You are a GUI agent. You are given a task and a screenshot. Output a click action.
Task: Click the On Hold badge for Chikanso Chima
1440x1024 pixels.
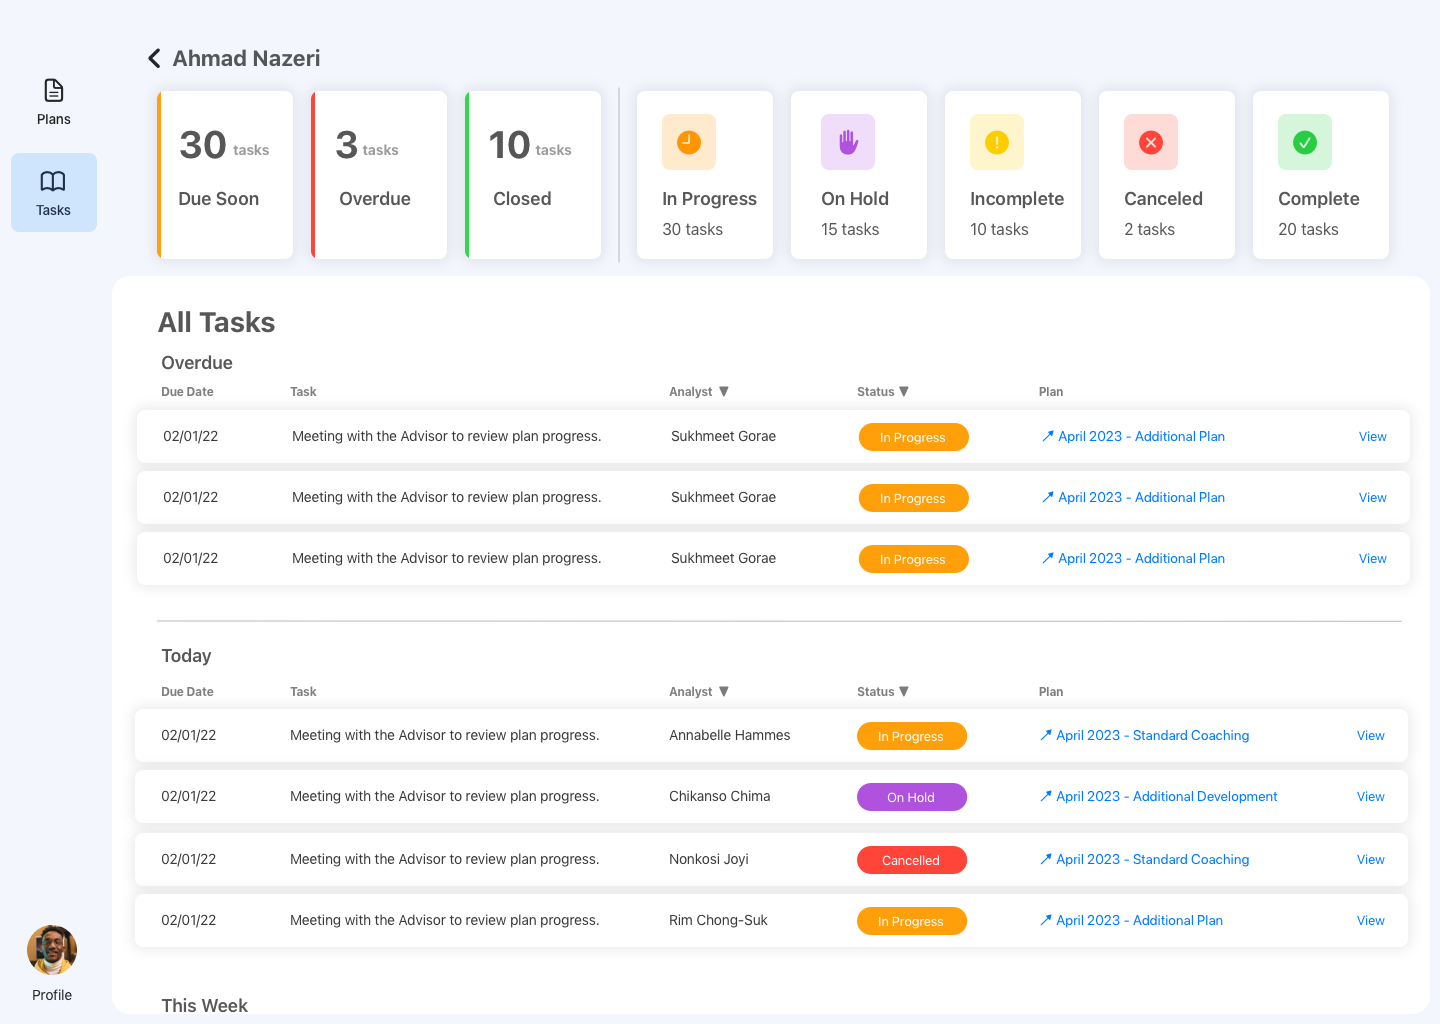(x=911, y=797)
